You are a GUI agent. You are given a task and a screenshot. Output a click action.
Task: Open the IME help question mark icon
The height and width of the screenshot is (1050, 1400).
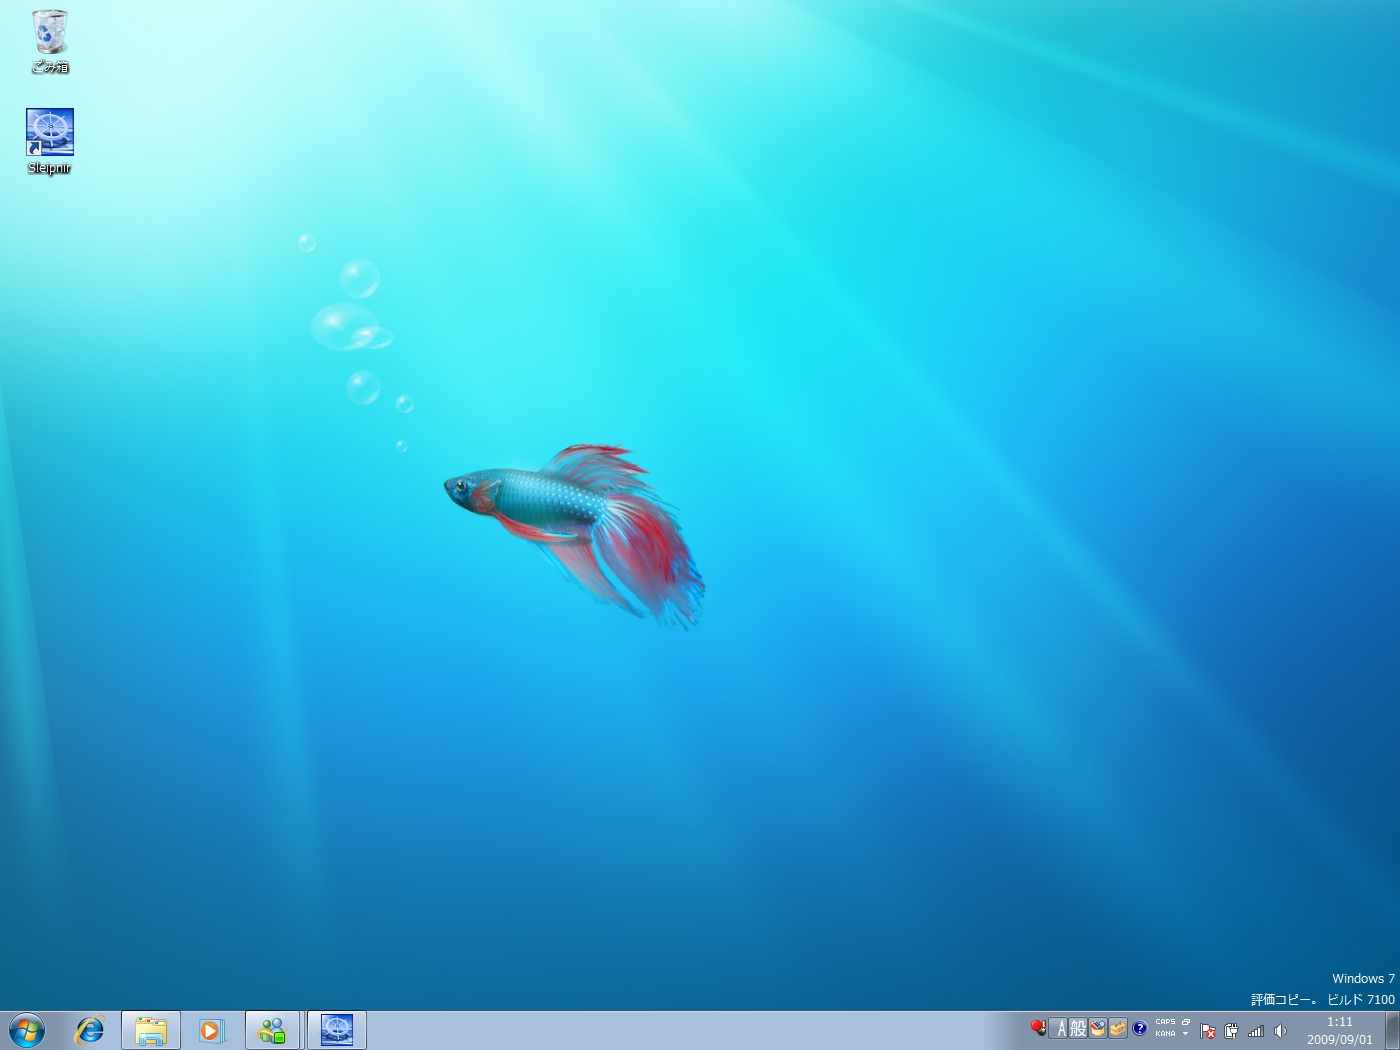tap(1139, 1028)
